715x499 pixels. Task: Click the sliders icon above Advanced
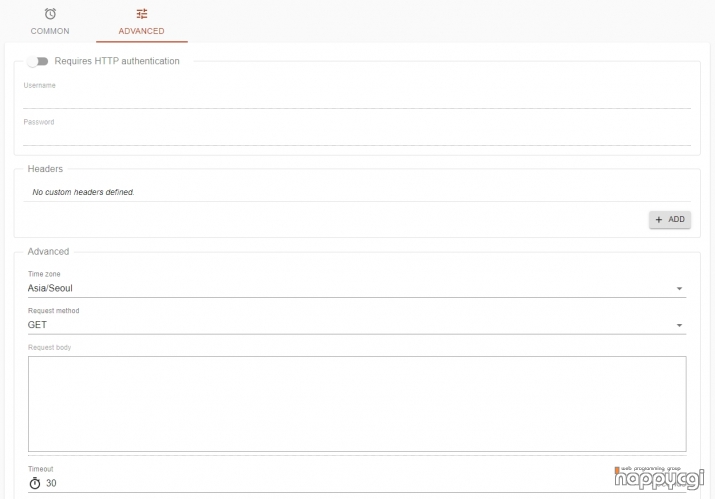141,14
